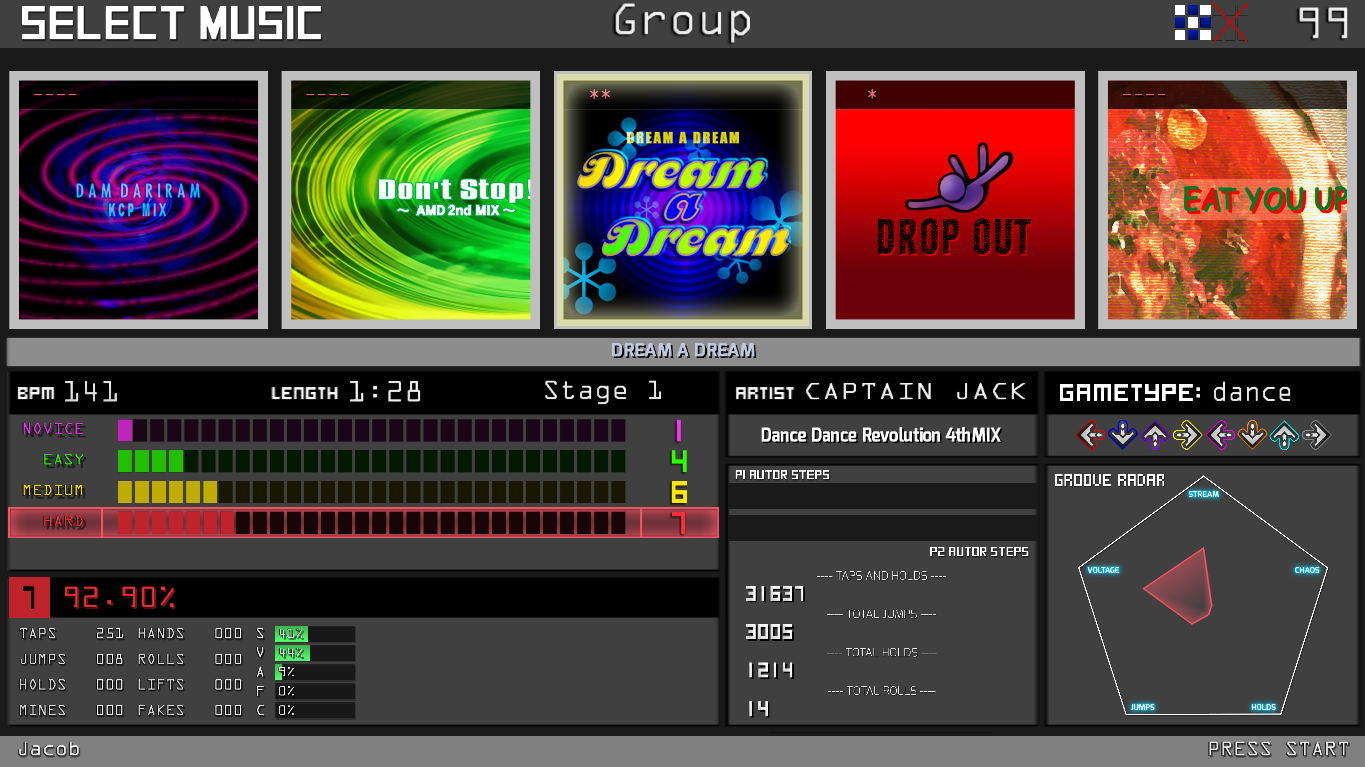Click the cyan-outlined up arrow icon
This screenshot has height=767, width=1365.
pos(1284,435)
